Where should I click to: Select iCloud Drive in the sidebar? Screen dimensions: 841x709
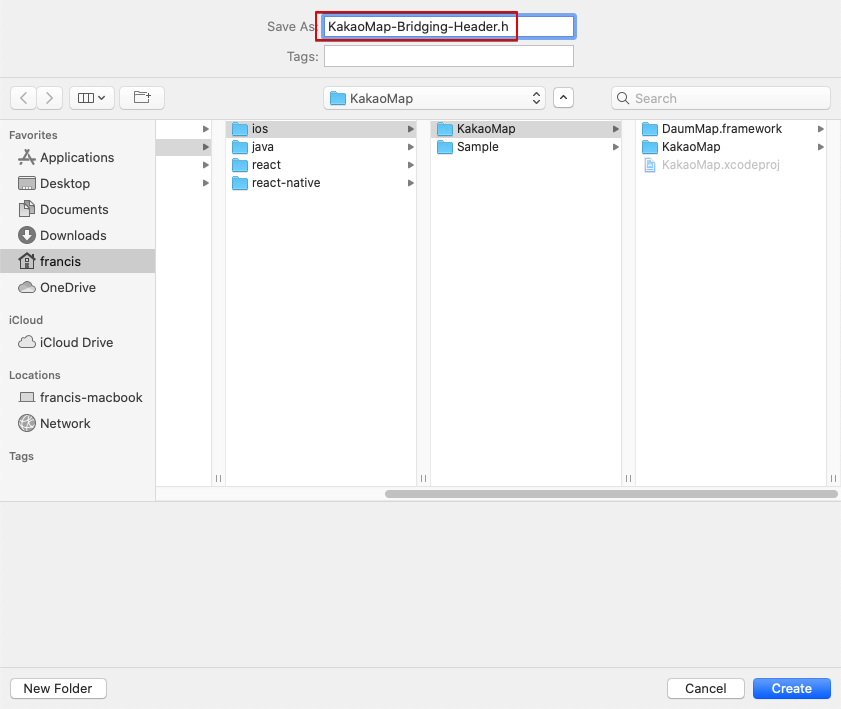coord(77,342)
